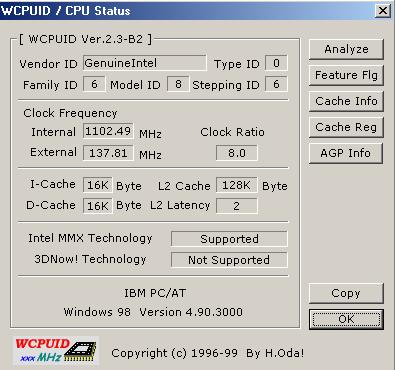Image resolution: width=395 pixels, height=370 pixels.
Task: Select the Internal clock 1102.49 field
Action: coord(108,131)
